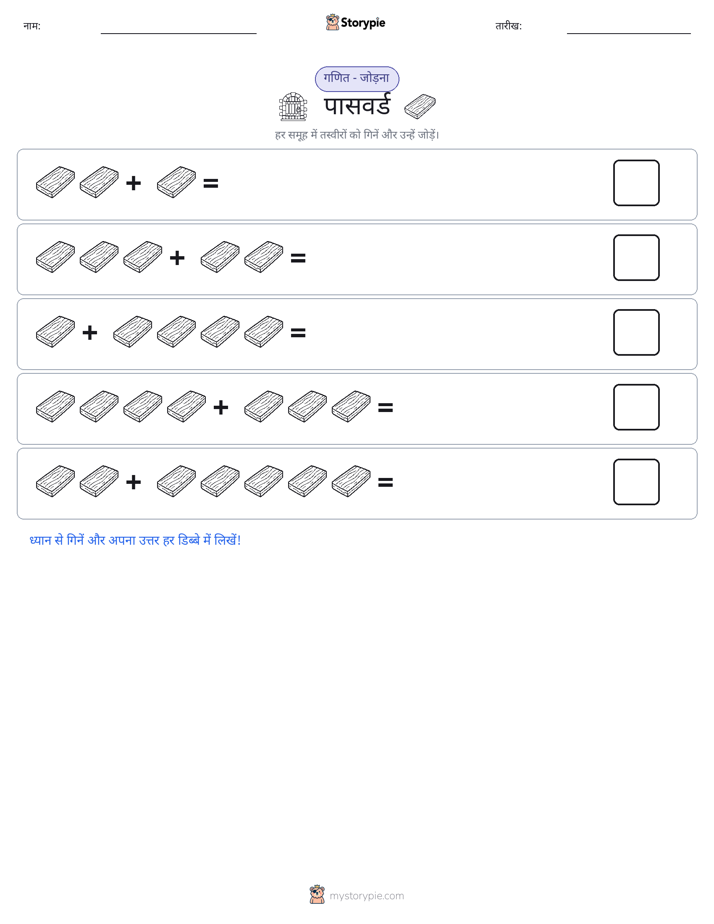This screenshot has width=714, height=924.
Task: Click the name line next to नाम:
Action: pos(178,32)
